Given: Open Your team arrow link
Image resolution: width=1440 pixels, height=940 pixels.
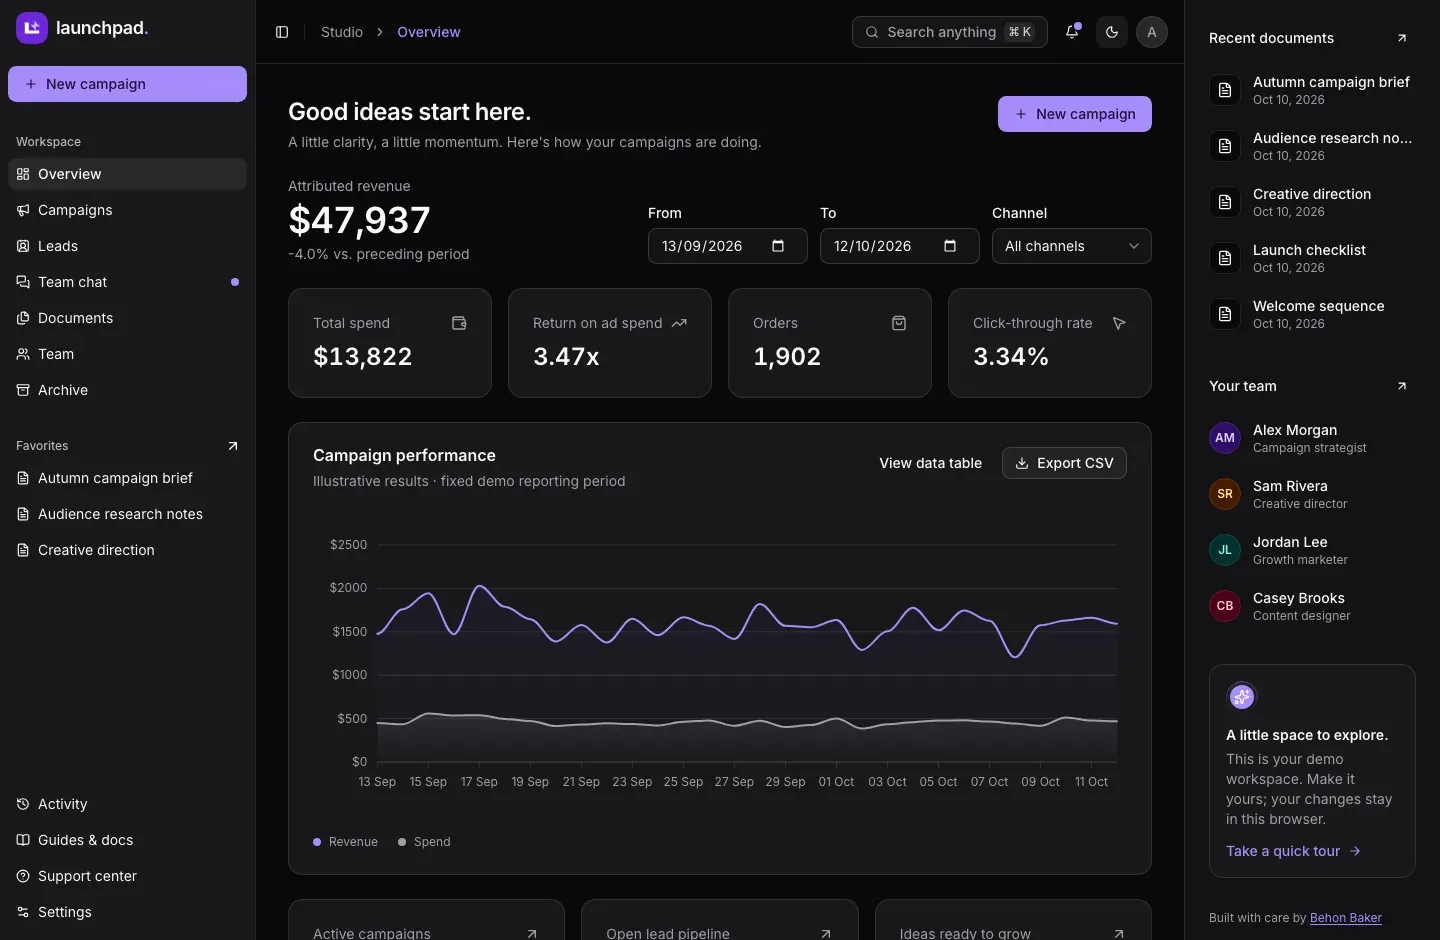Looking at the screenshot, I should [x=1402, y=386].
